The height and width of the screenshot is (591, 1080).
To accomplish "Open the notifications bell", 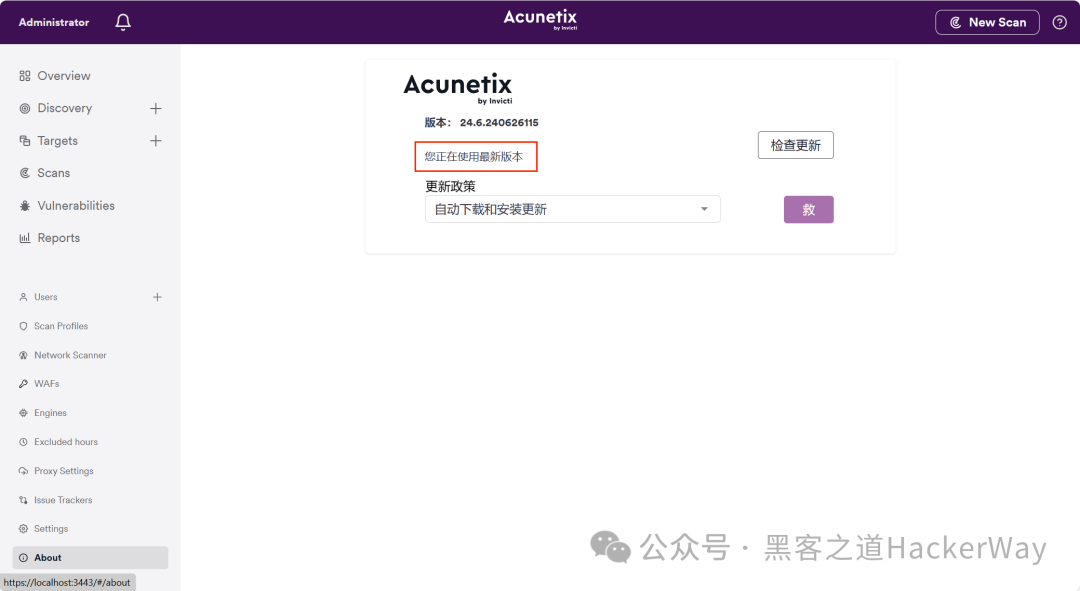I will (123, 22).
